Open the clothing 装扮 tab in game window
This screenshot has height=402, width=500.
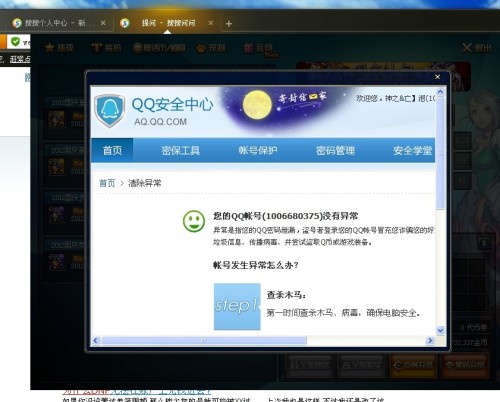106,48
